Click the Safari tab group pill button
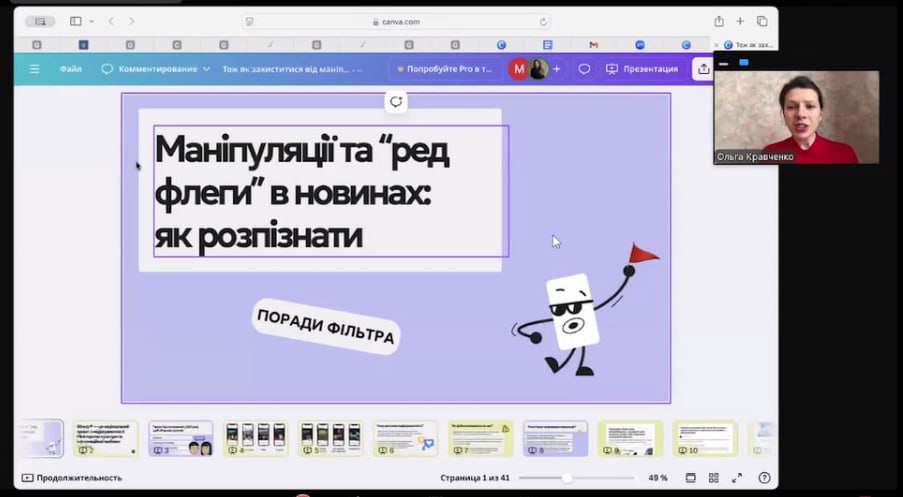Screen dimensions: 903x497 [x=40, y=21]
